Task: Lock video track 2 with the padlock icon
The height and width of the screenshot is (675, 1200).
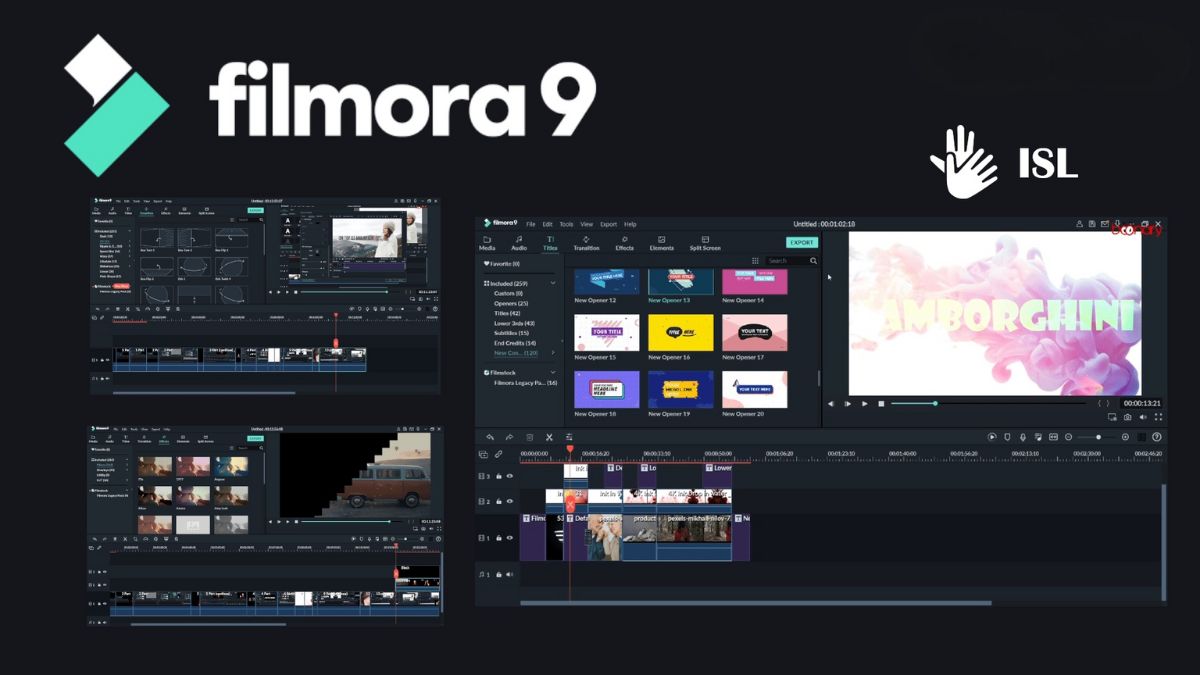Action: (498, 501)
